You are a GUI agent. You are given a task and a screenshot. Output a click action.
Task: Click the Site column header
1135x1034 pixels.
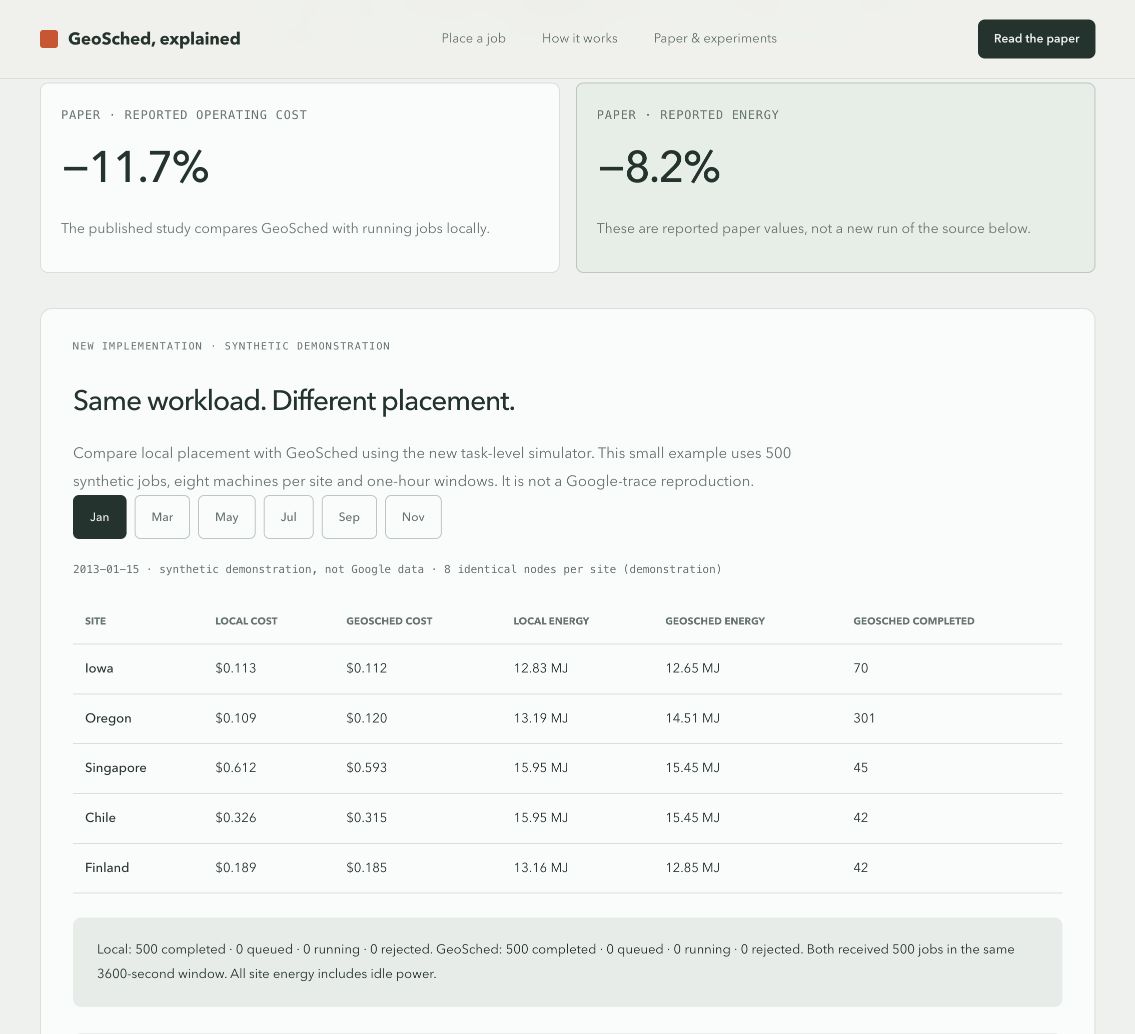click(96, 621)
